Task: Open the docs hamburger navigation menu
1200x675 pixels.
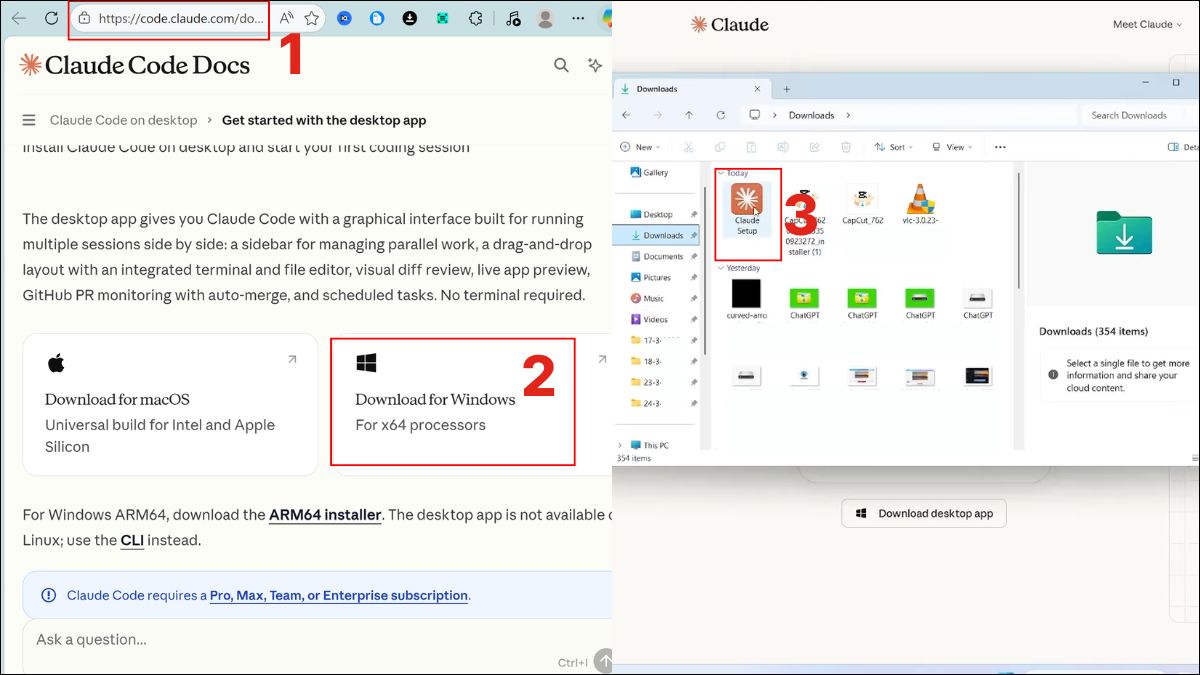Action: coord(29,120)
